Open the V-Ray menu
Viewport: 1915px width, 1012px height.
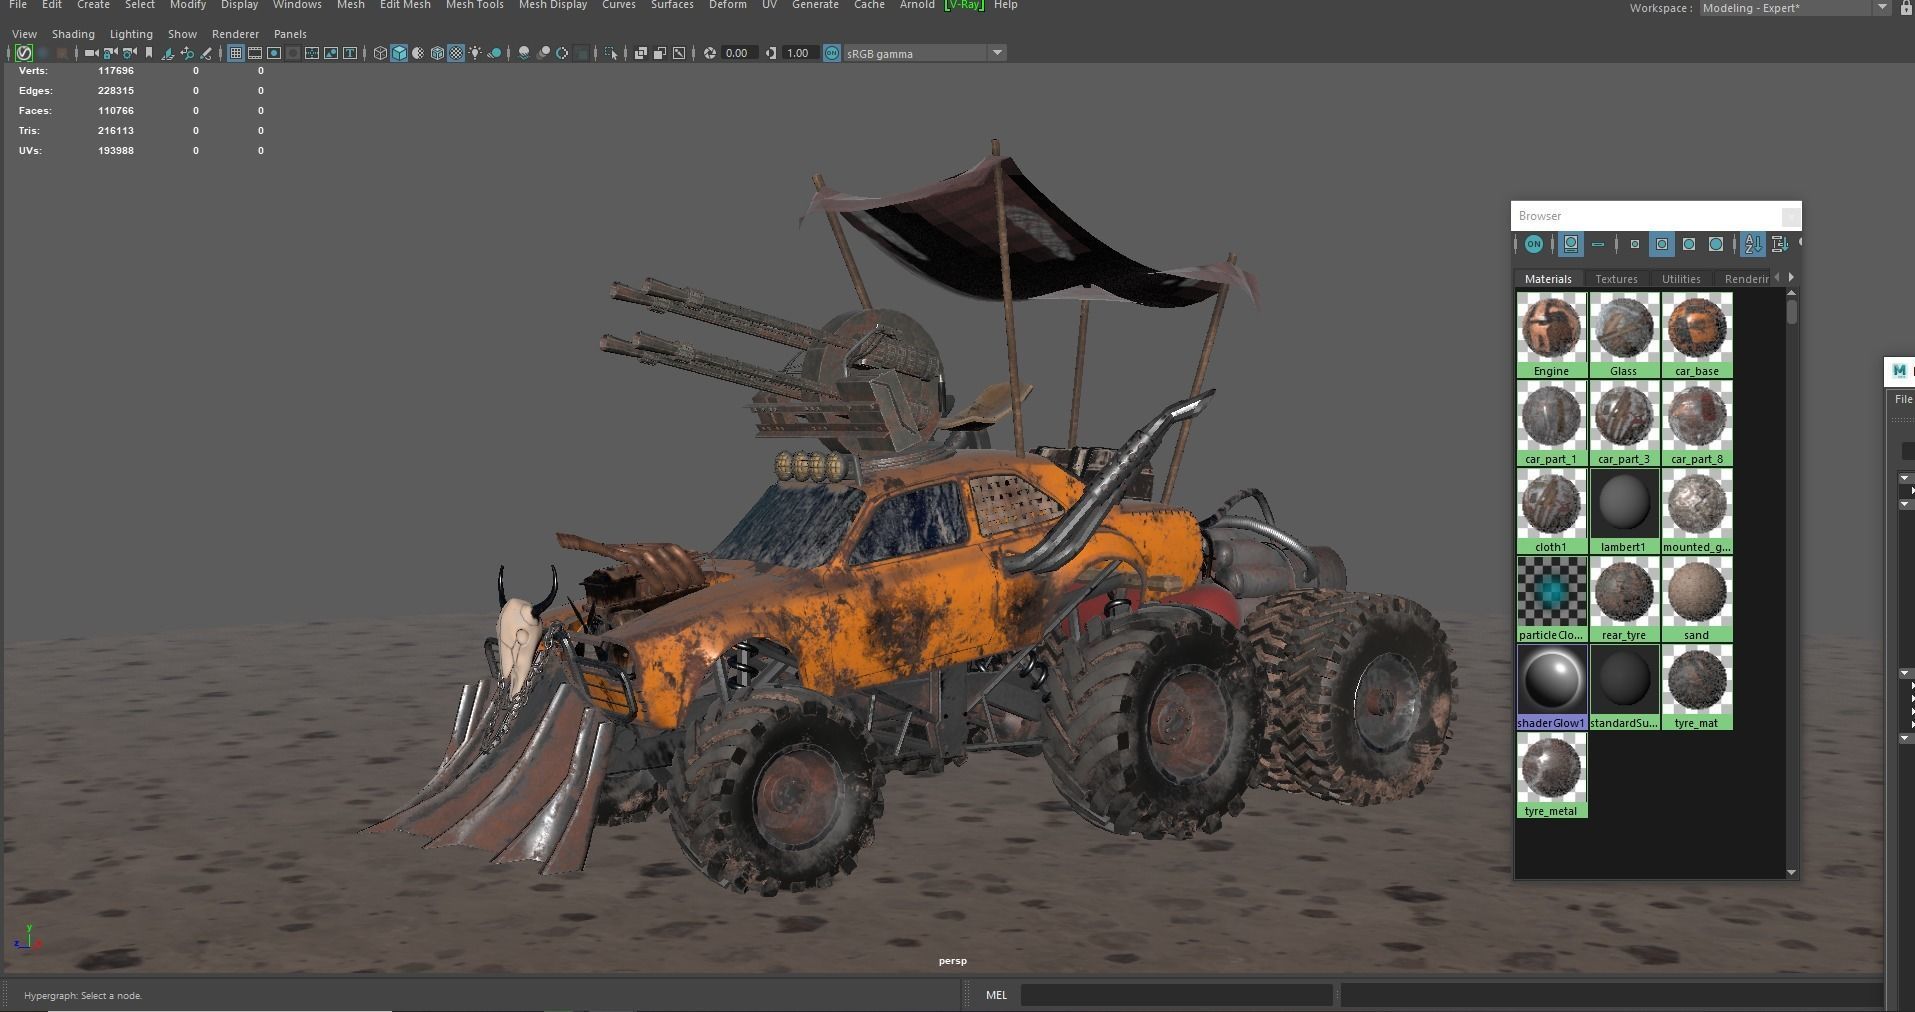964,5
